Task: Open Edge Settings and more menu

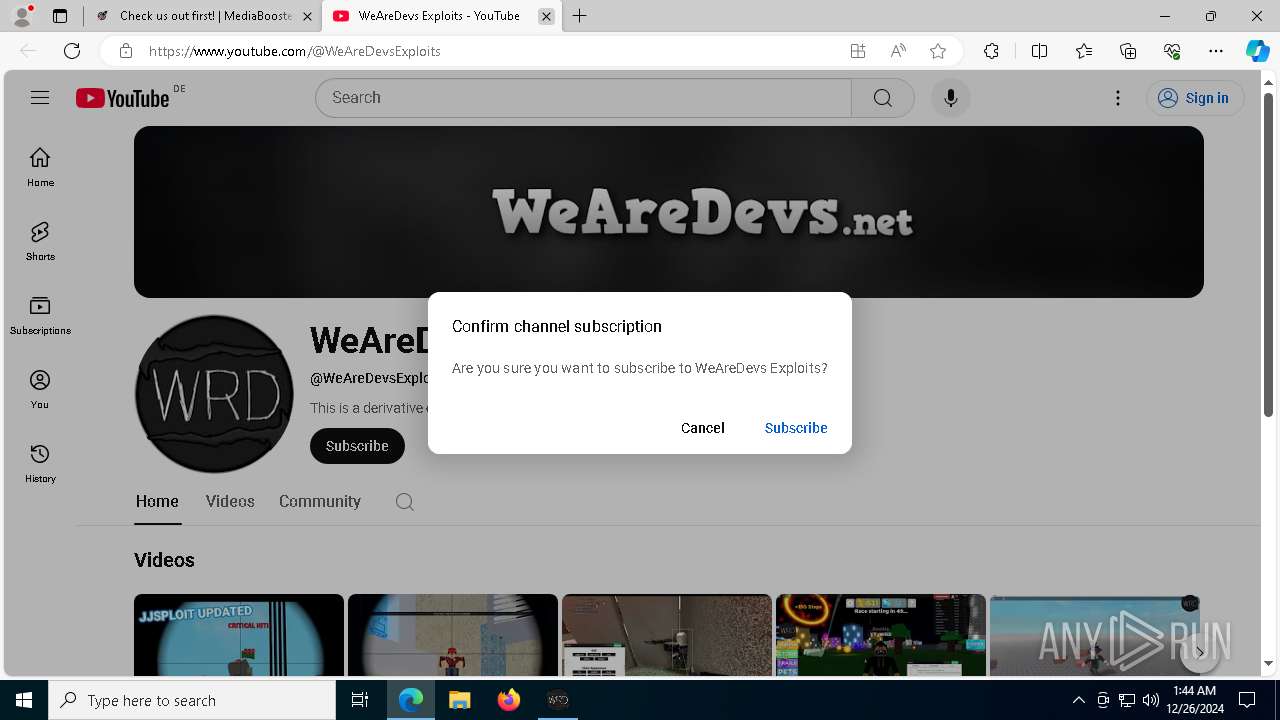Action: [1216, 51]
